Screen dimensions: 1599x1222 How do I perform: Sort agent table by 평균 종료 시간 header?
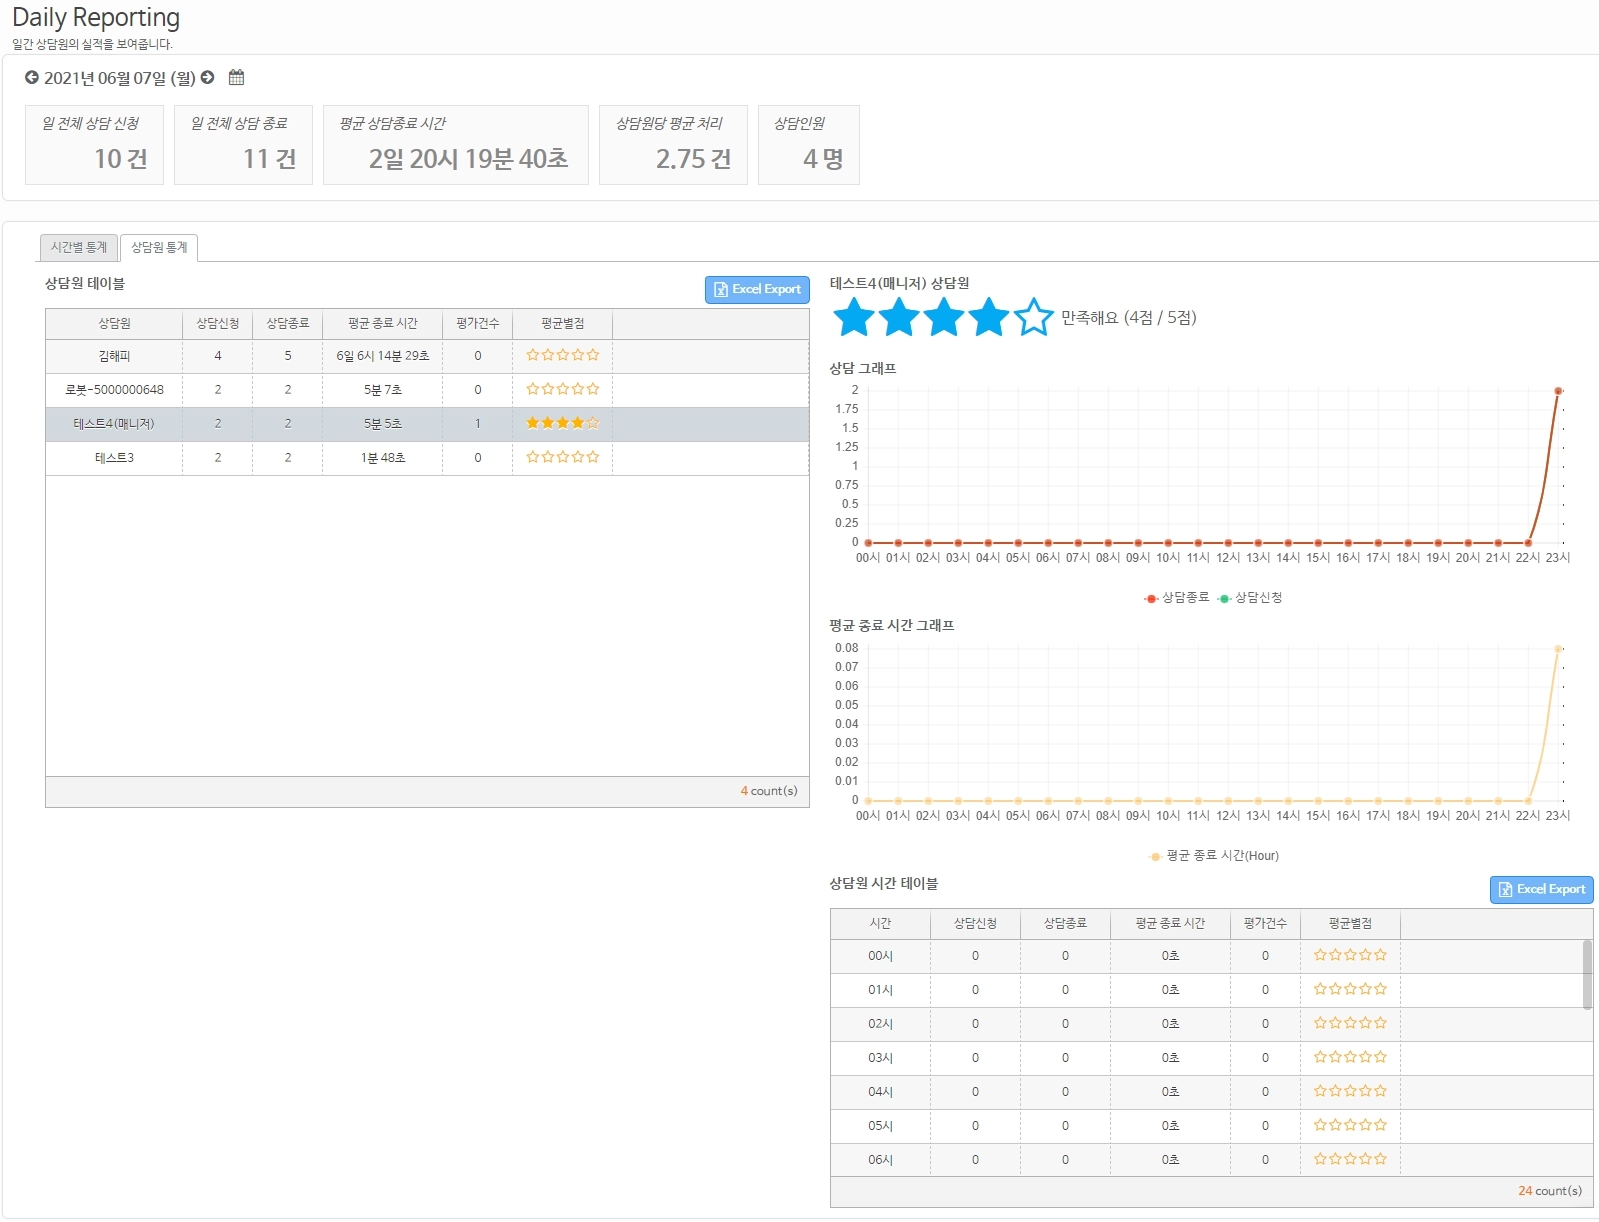pos(383,324)
